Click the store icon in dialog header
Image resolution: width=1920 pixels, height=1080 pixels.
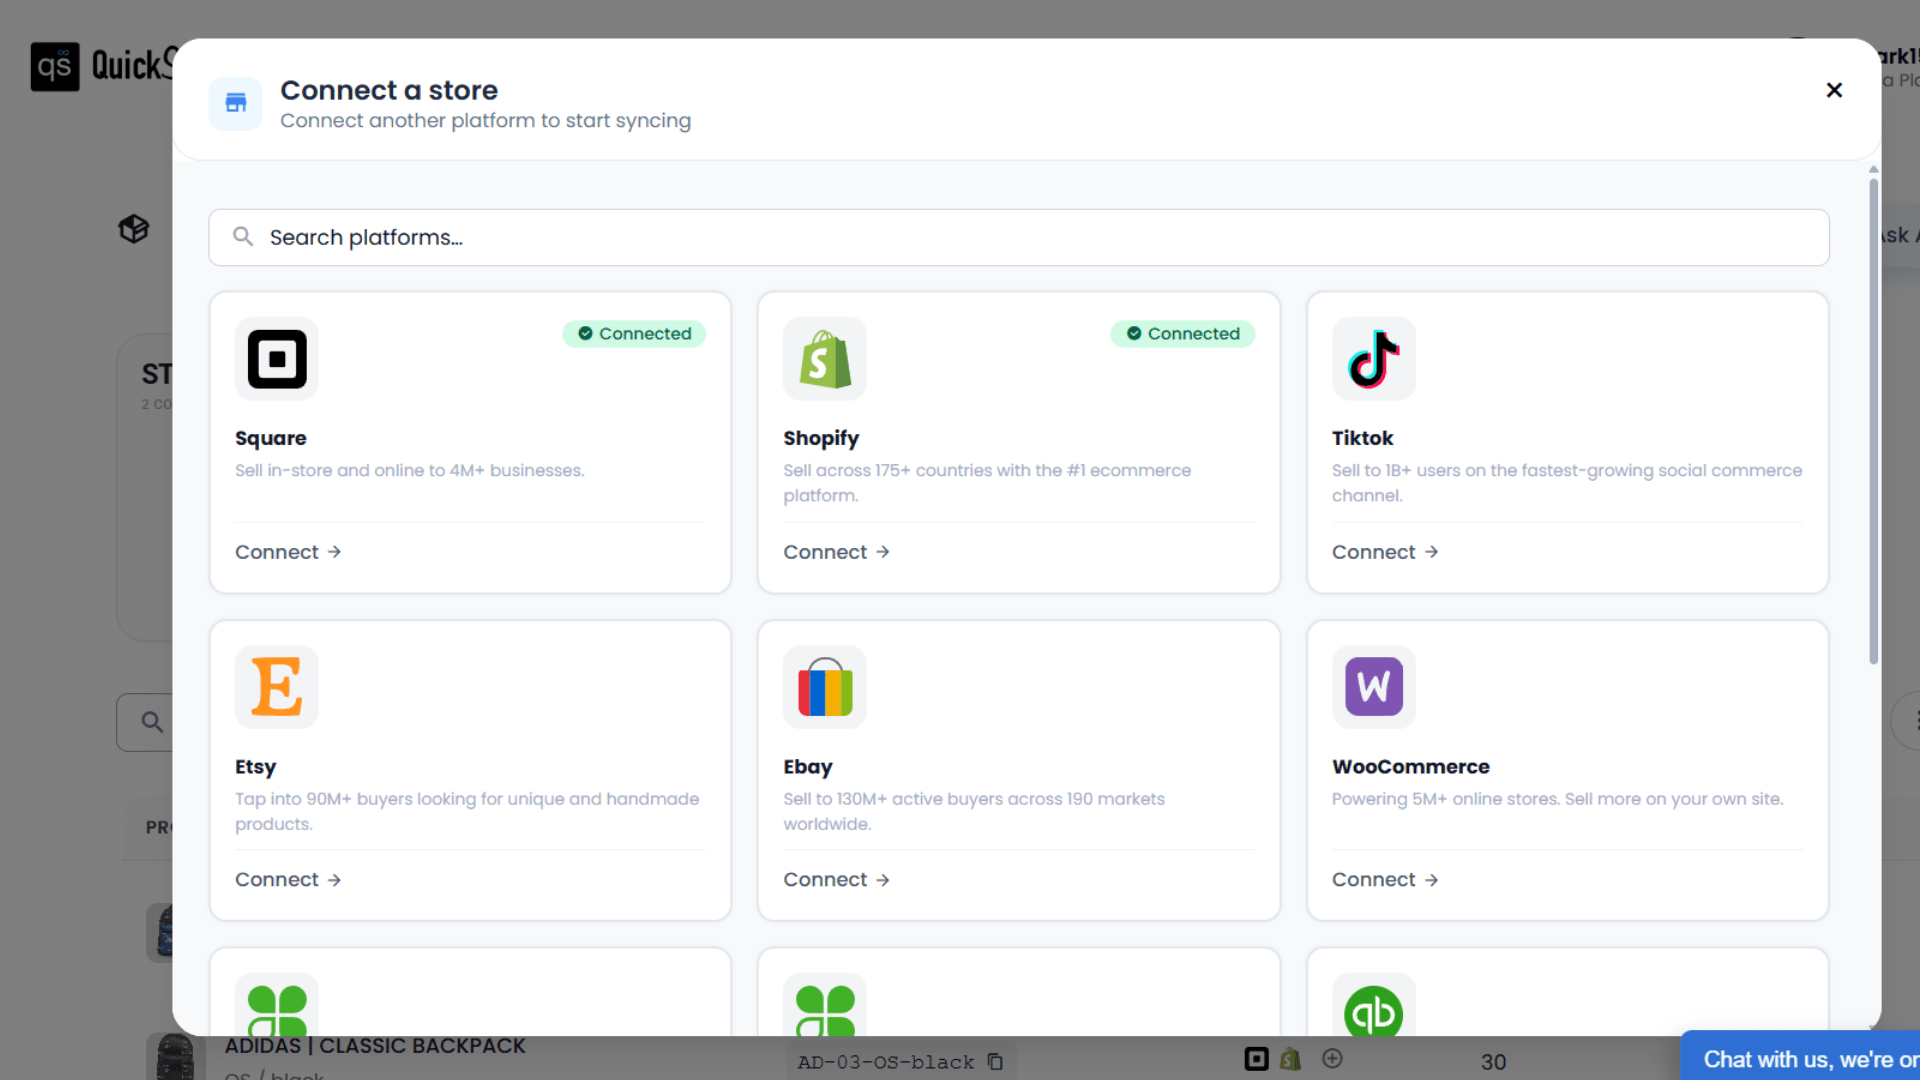[236, 103]
